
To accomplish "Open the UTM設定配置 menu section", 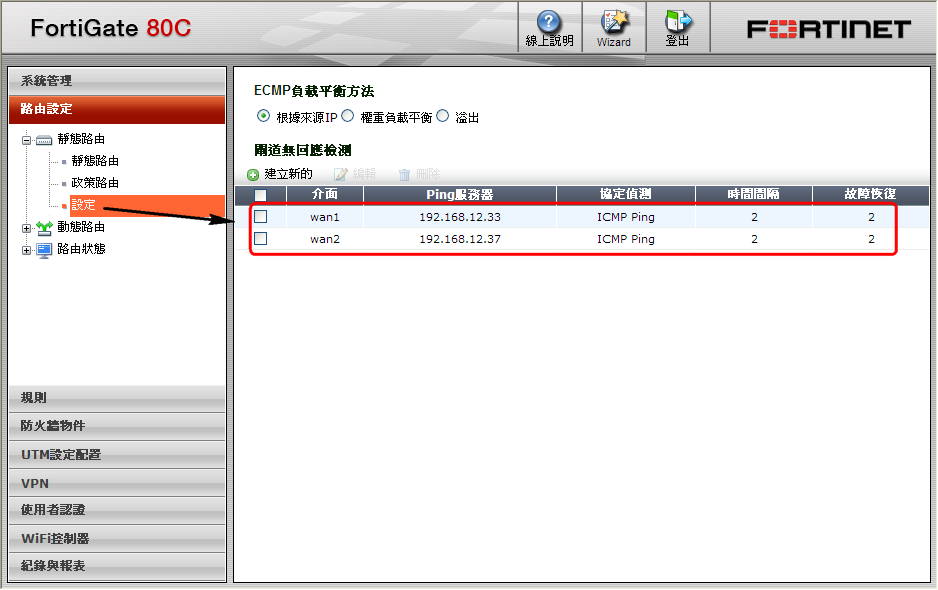I will coord(117,455).
